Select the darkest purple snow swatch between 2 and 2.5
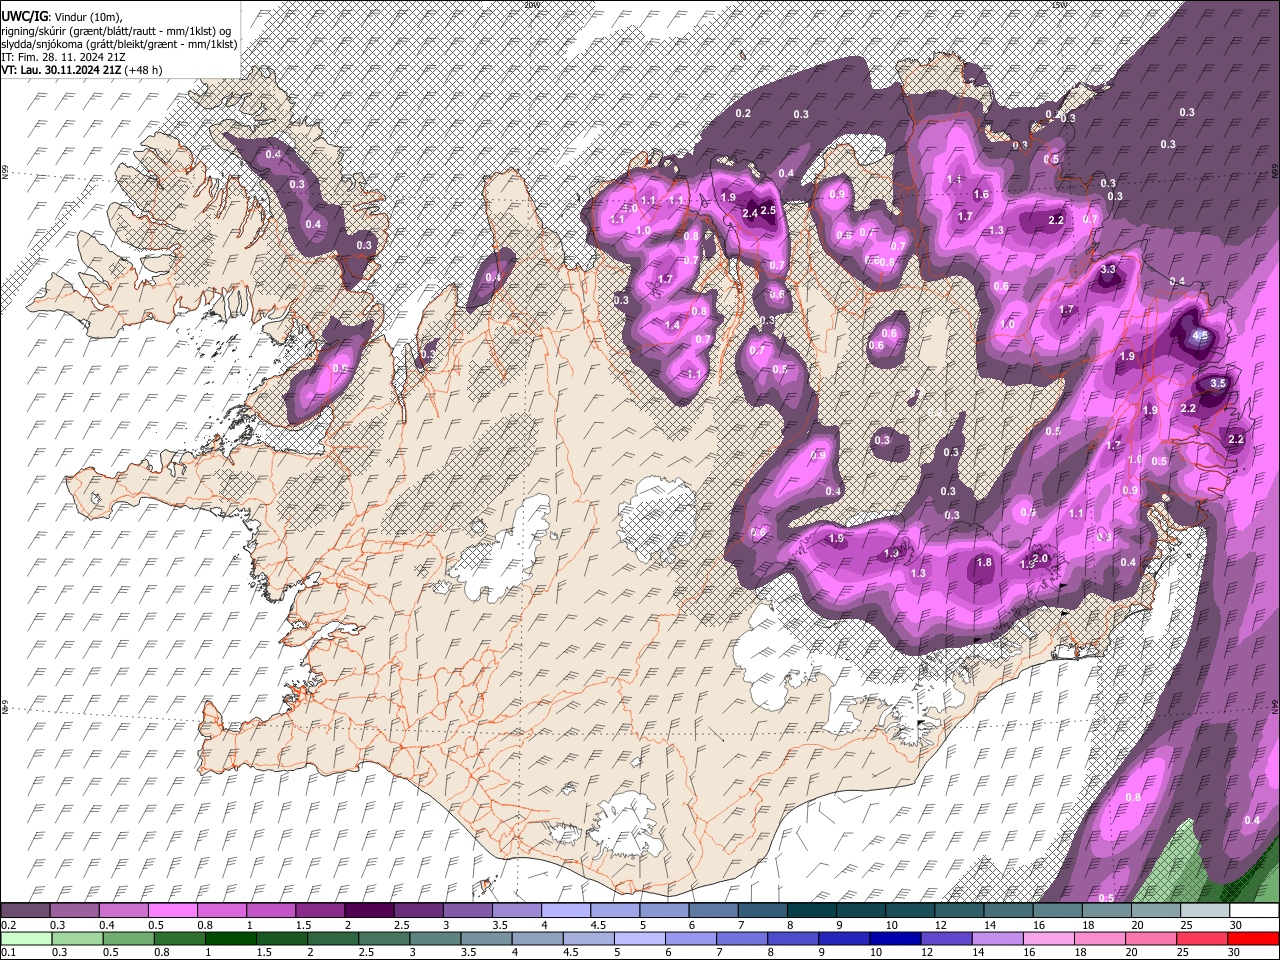The width and height of the screenshot is (1280, 960). (x=368, y=911)
